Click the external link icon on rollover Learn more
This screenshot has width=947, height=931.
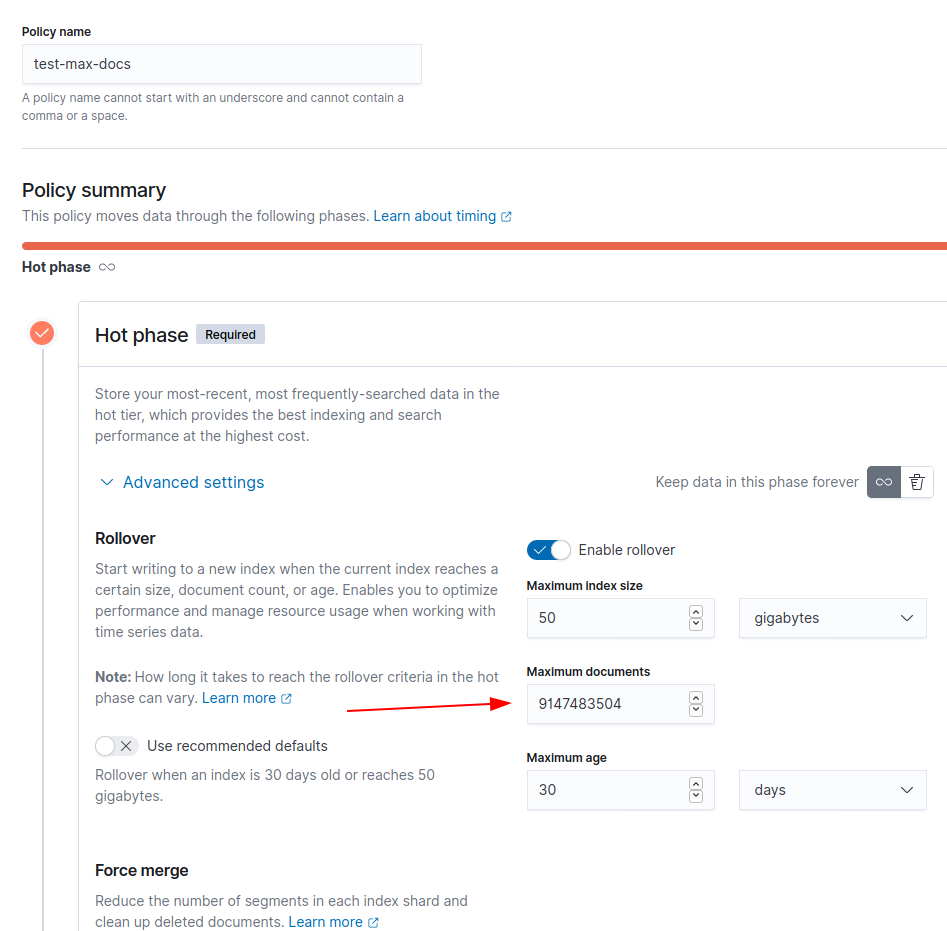point(288,698)
